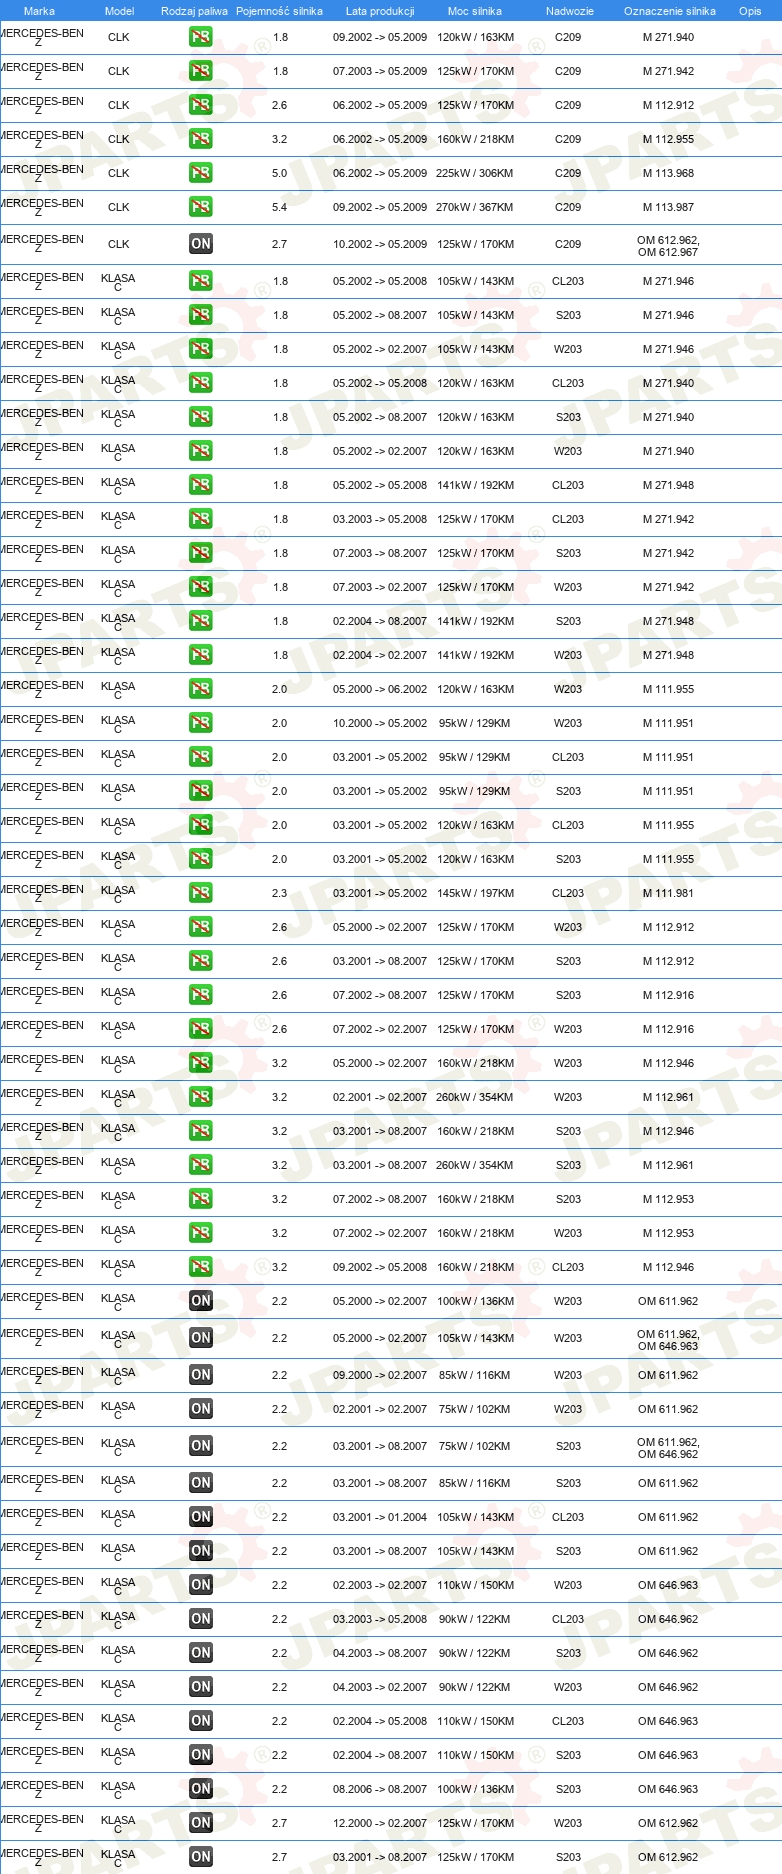The image size is (782, 1874).
Task: Click the 5.0 engine capacity value
Action: pos(279,173)
